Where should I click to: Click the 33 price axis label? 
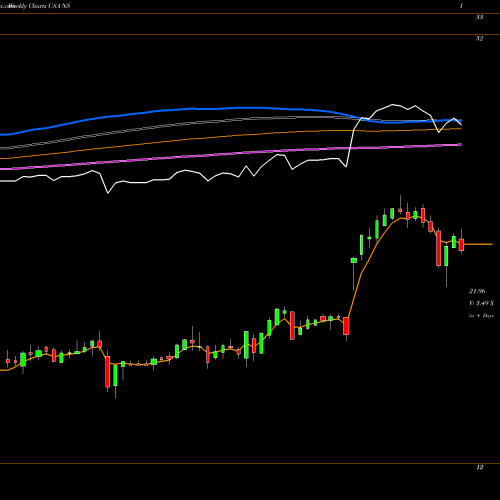pos(479,17)
